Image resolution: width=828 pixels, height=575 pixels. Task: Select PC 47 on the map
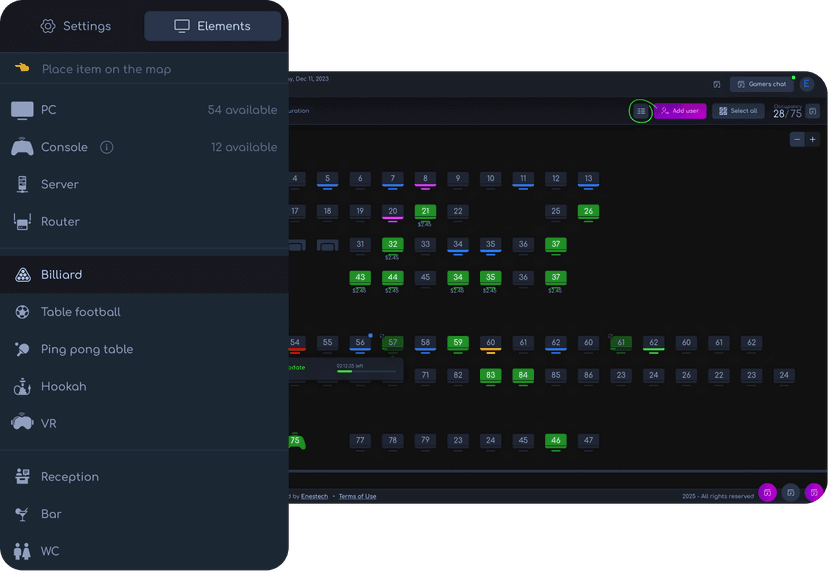coord(588,441)
